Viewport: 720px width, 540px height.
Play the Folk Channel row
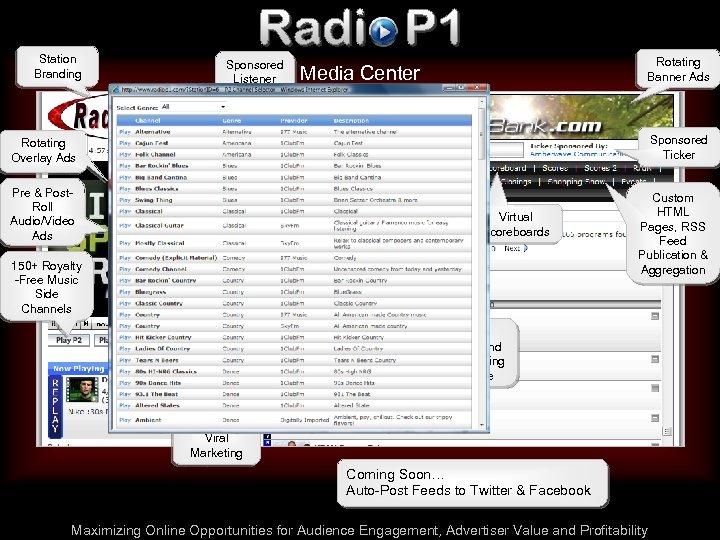(x=125, y=155)
